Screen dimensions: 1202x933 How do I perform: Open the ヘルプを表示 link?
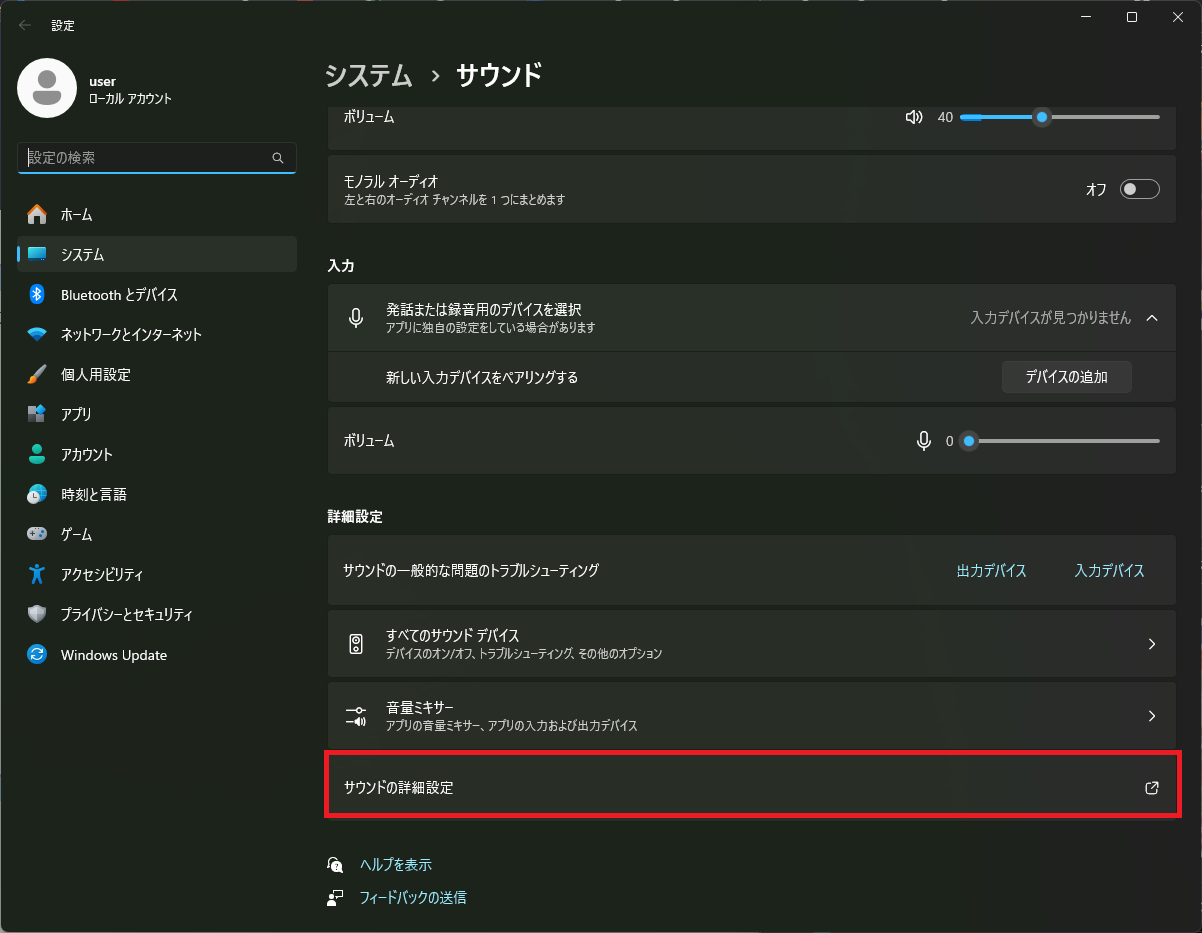396,865
